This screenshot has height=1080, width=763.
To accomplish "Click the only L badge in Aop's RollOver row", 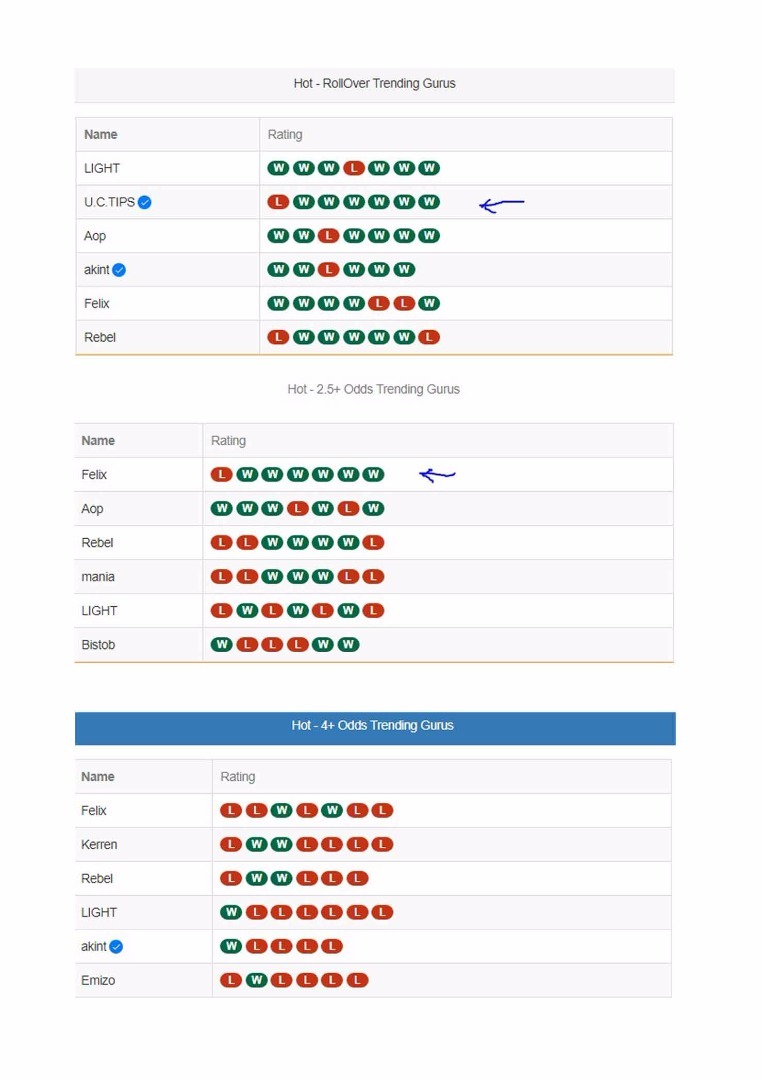I will coord(328,236).
